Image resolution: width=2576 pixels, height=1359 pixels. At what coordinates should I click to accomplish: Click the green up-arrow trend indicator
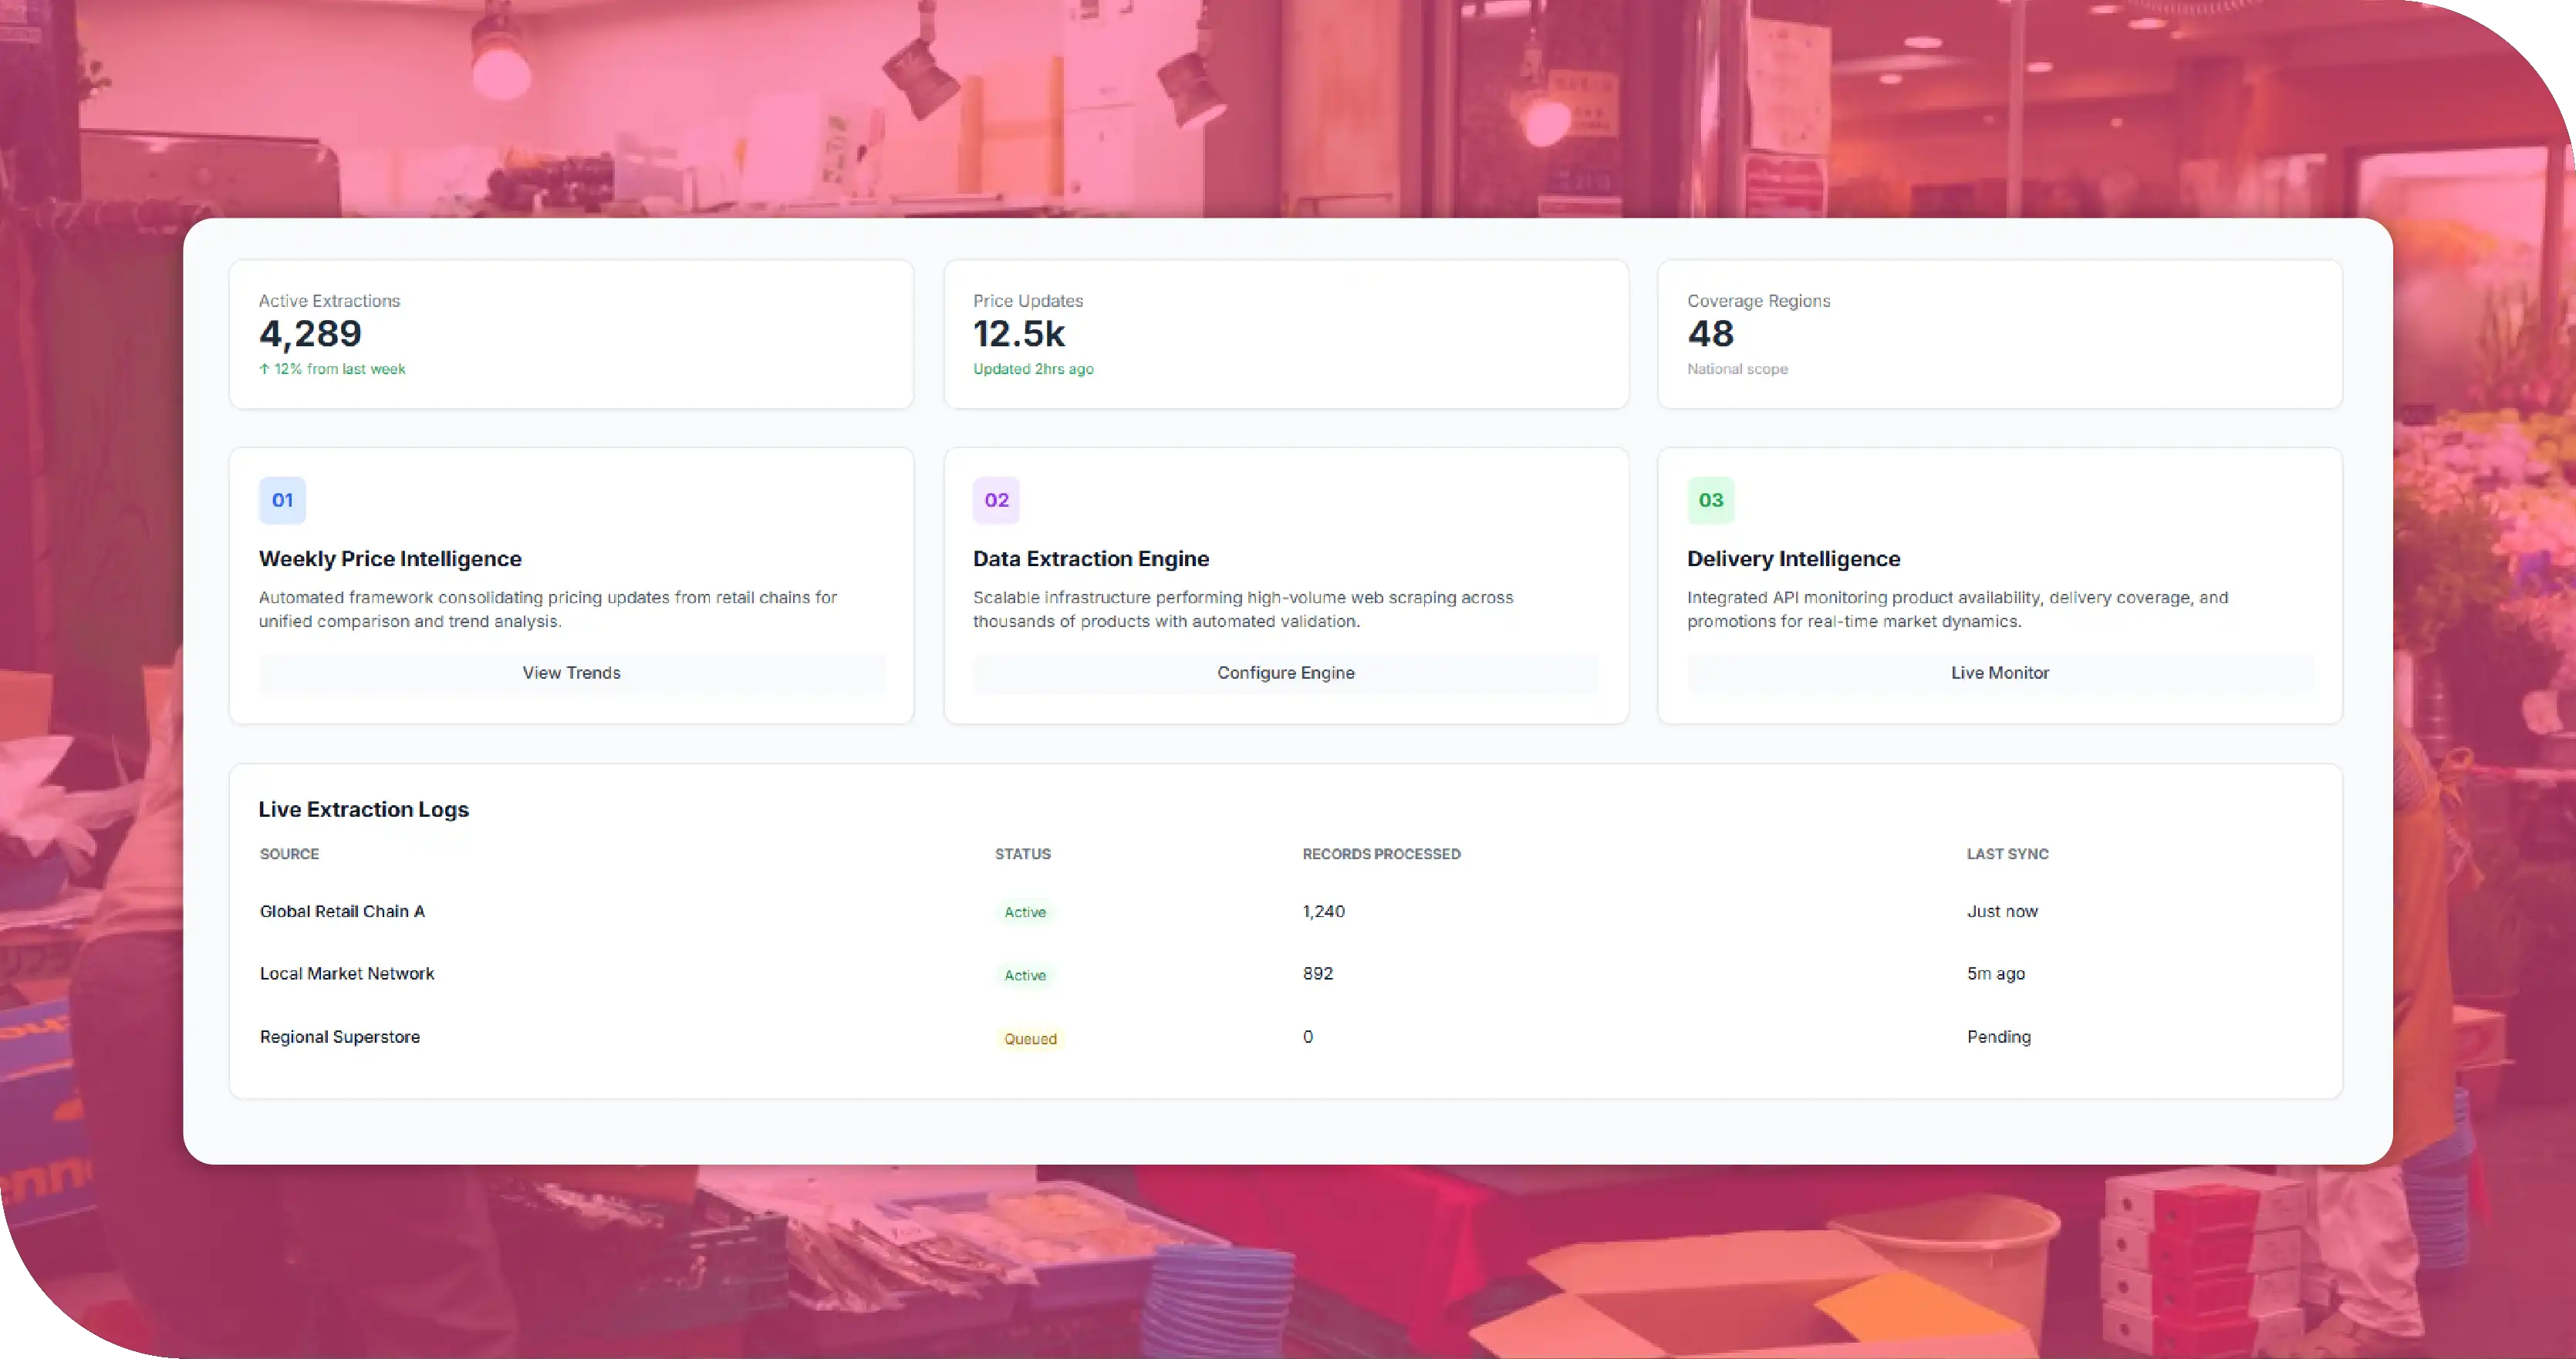(264, 369)
